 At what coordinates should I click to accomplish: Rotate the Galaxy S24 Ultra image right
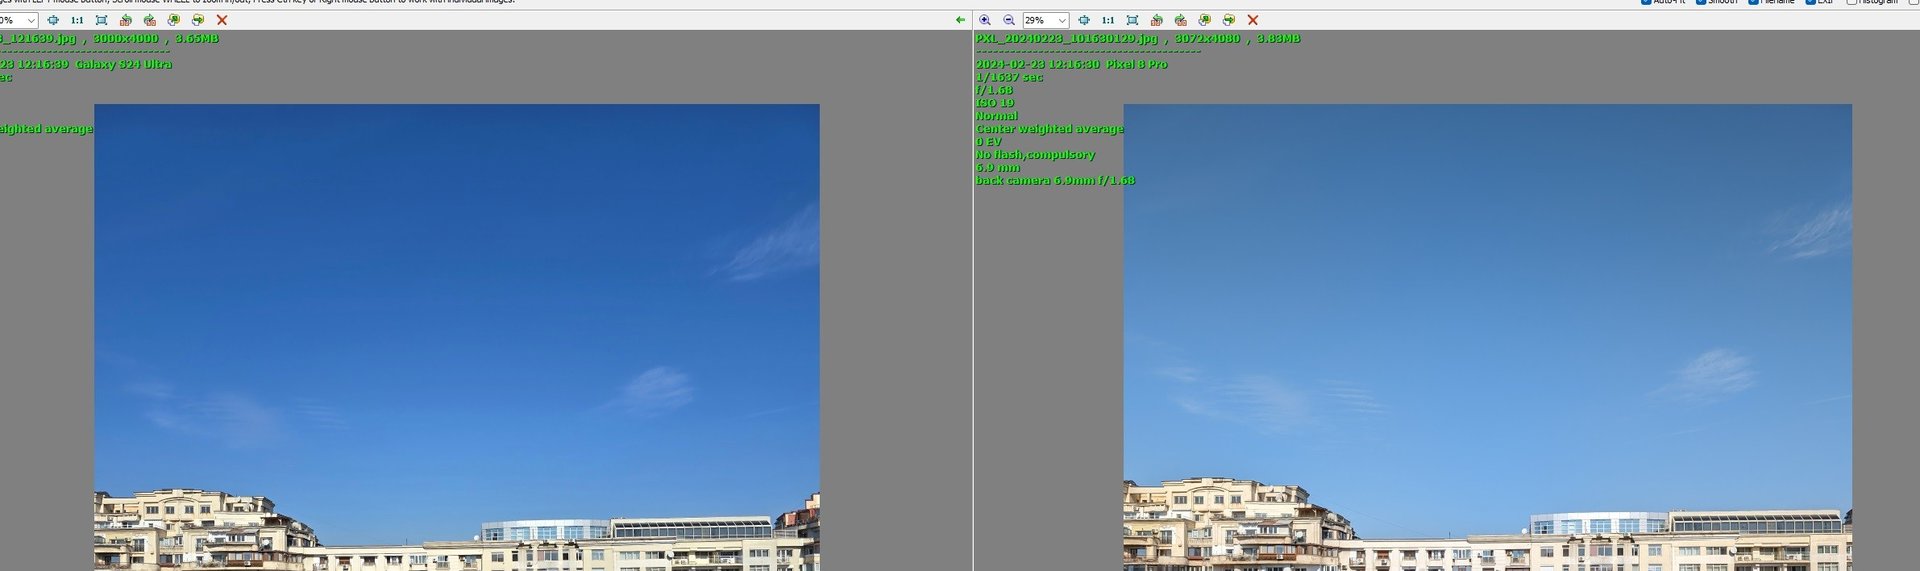(x=150, y=20)
